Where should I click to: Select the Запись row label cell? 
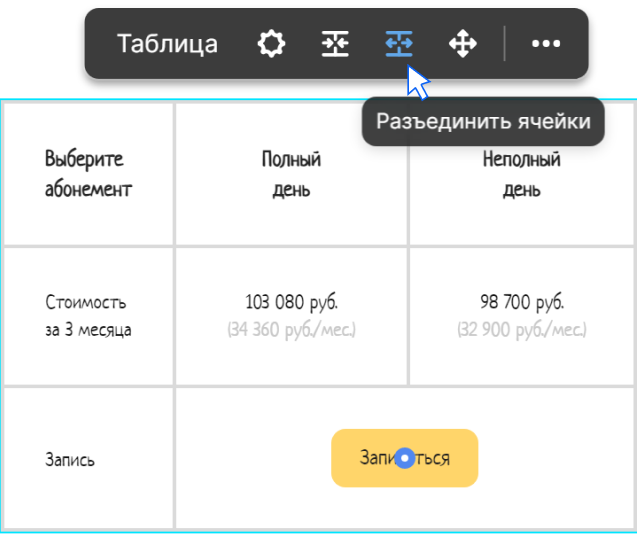pos(89,458)
